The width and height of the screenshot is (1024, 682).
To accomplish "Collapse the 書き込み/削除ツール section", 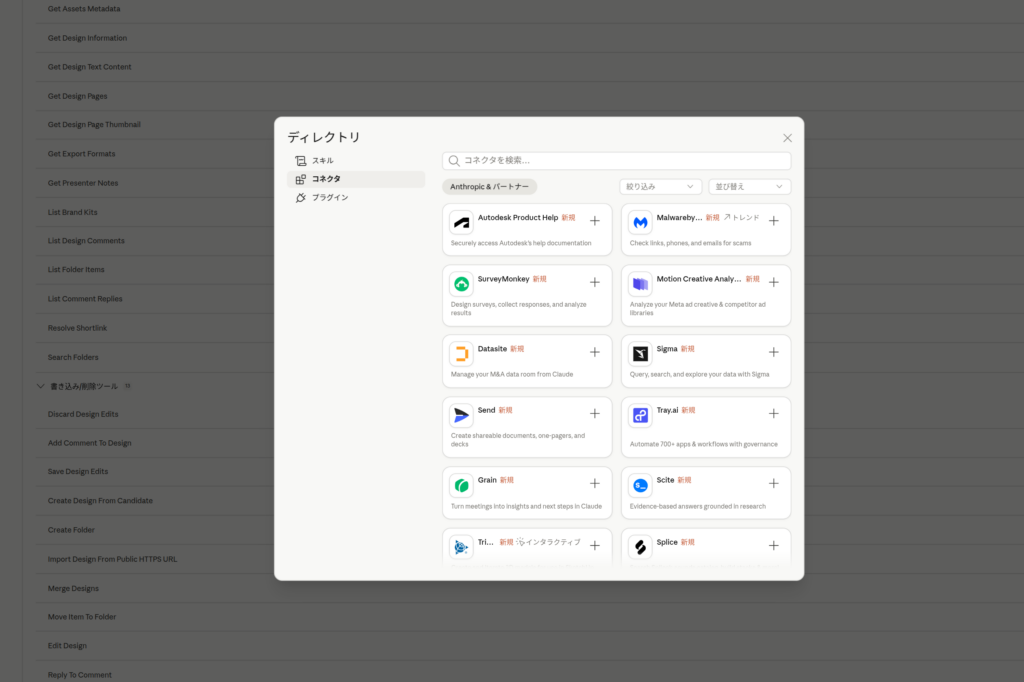I will pos(40,386).
